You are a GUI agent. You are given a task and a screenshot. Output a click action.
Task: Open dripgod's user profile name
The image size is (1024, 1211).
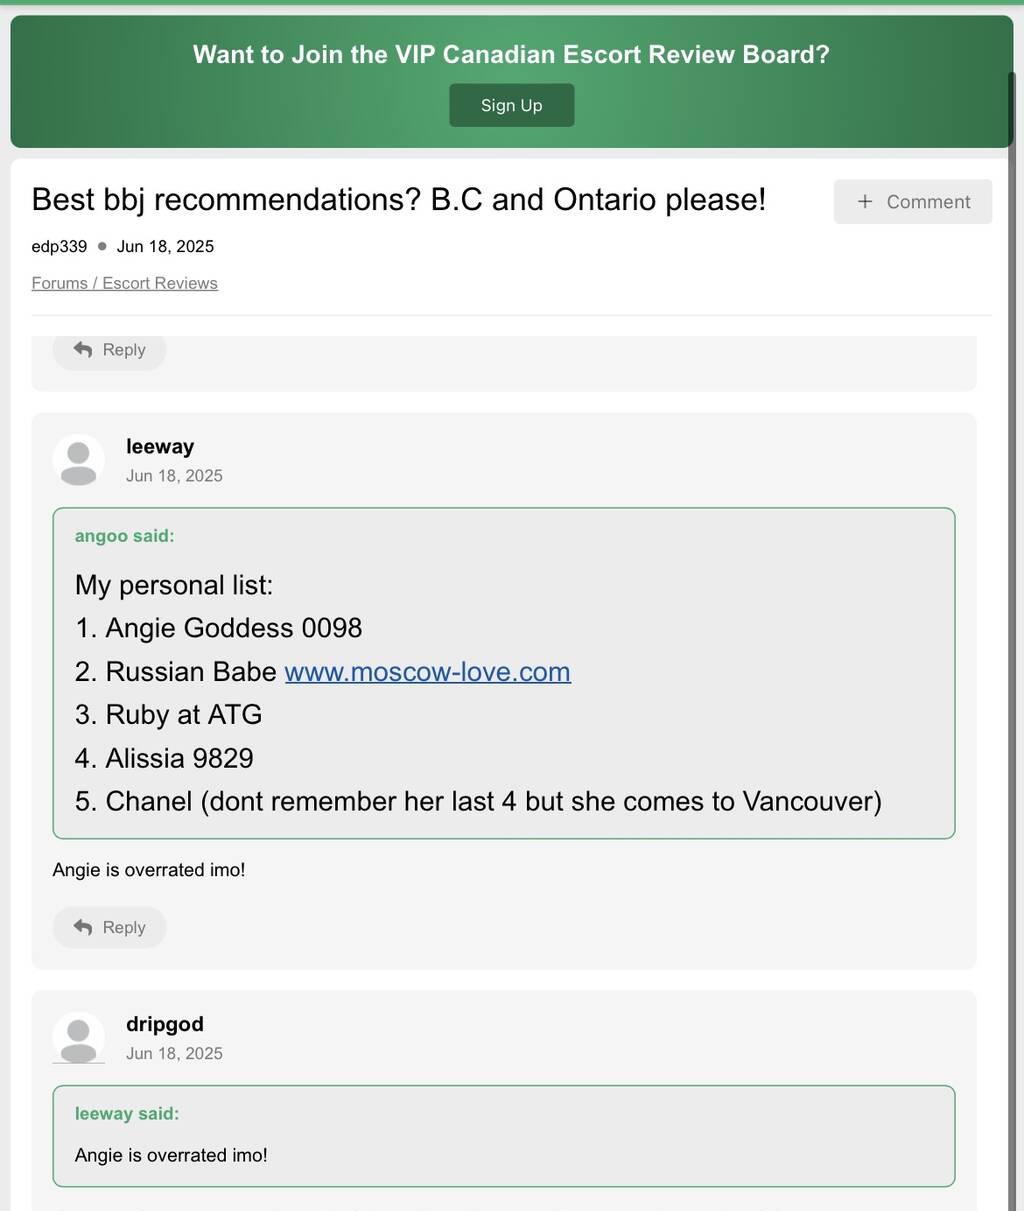(165, 1024)
